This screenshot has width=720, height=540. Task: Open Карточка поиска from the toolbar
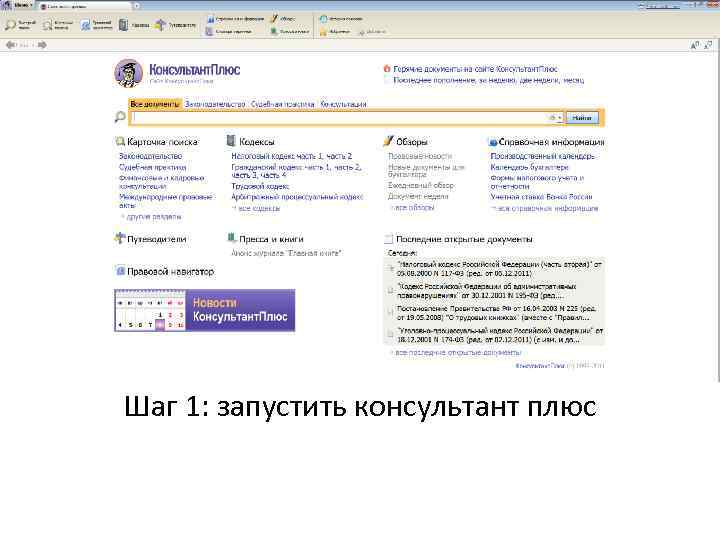[x=58, y=25]
